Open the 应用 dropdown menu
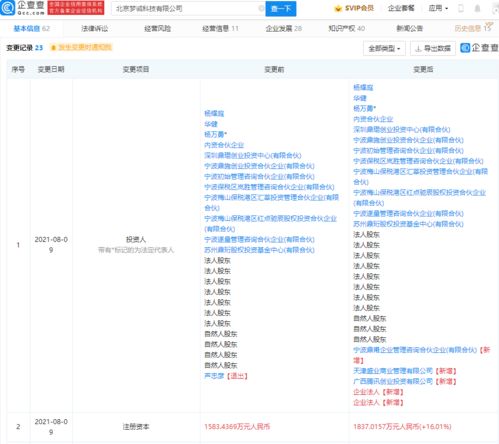 click(x=438, y=8)
